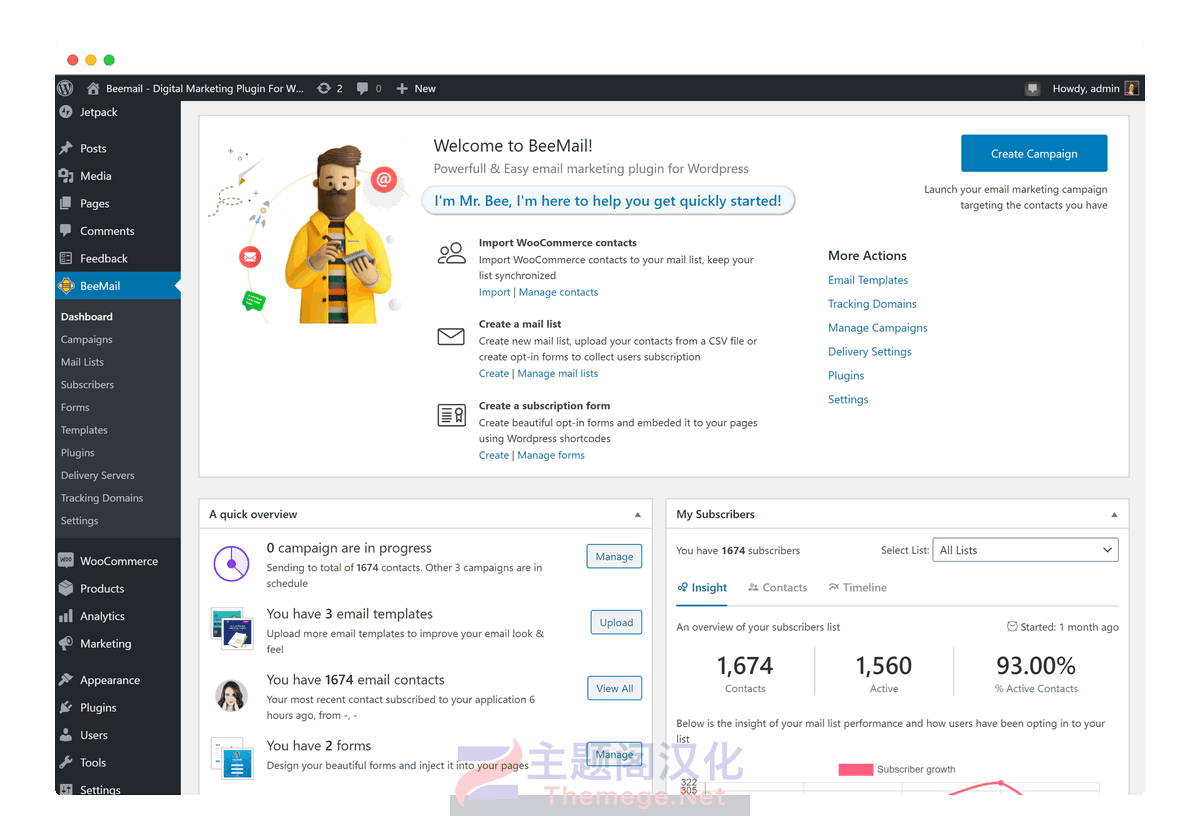Click the Create Campaign button
Image resolution: width=1200 pixels, height=836 pixels.
tap(1034, 154)
